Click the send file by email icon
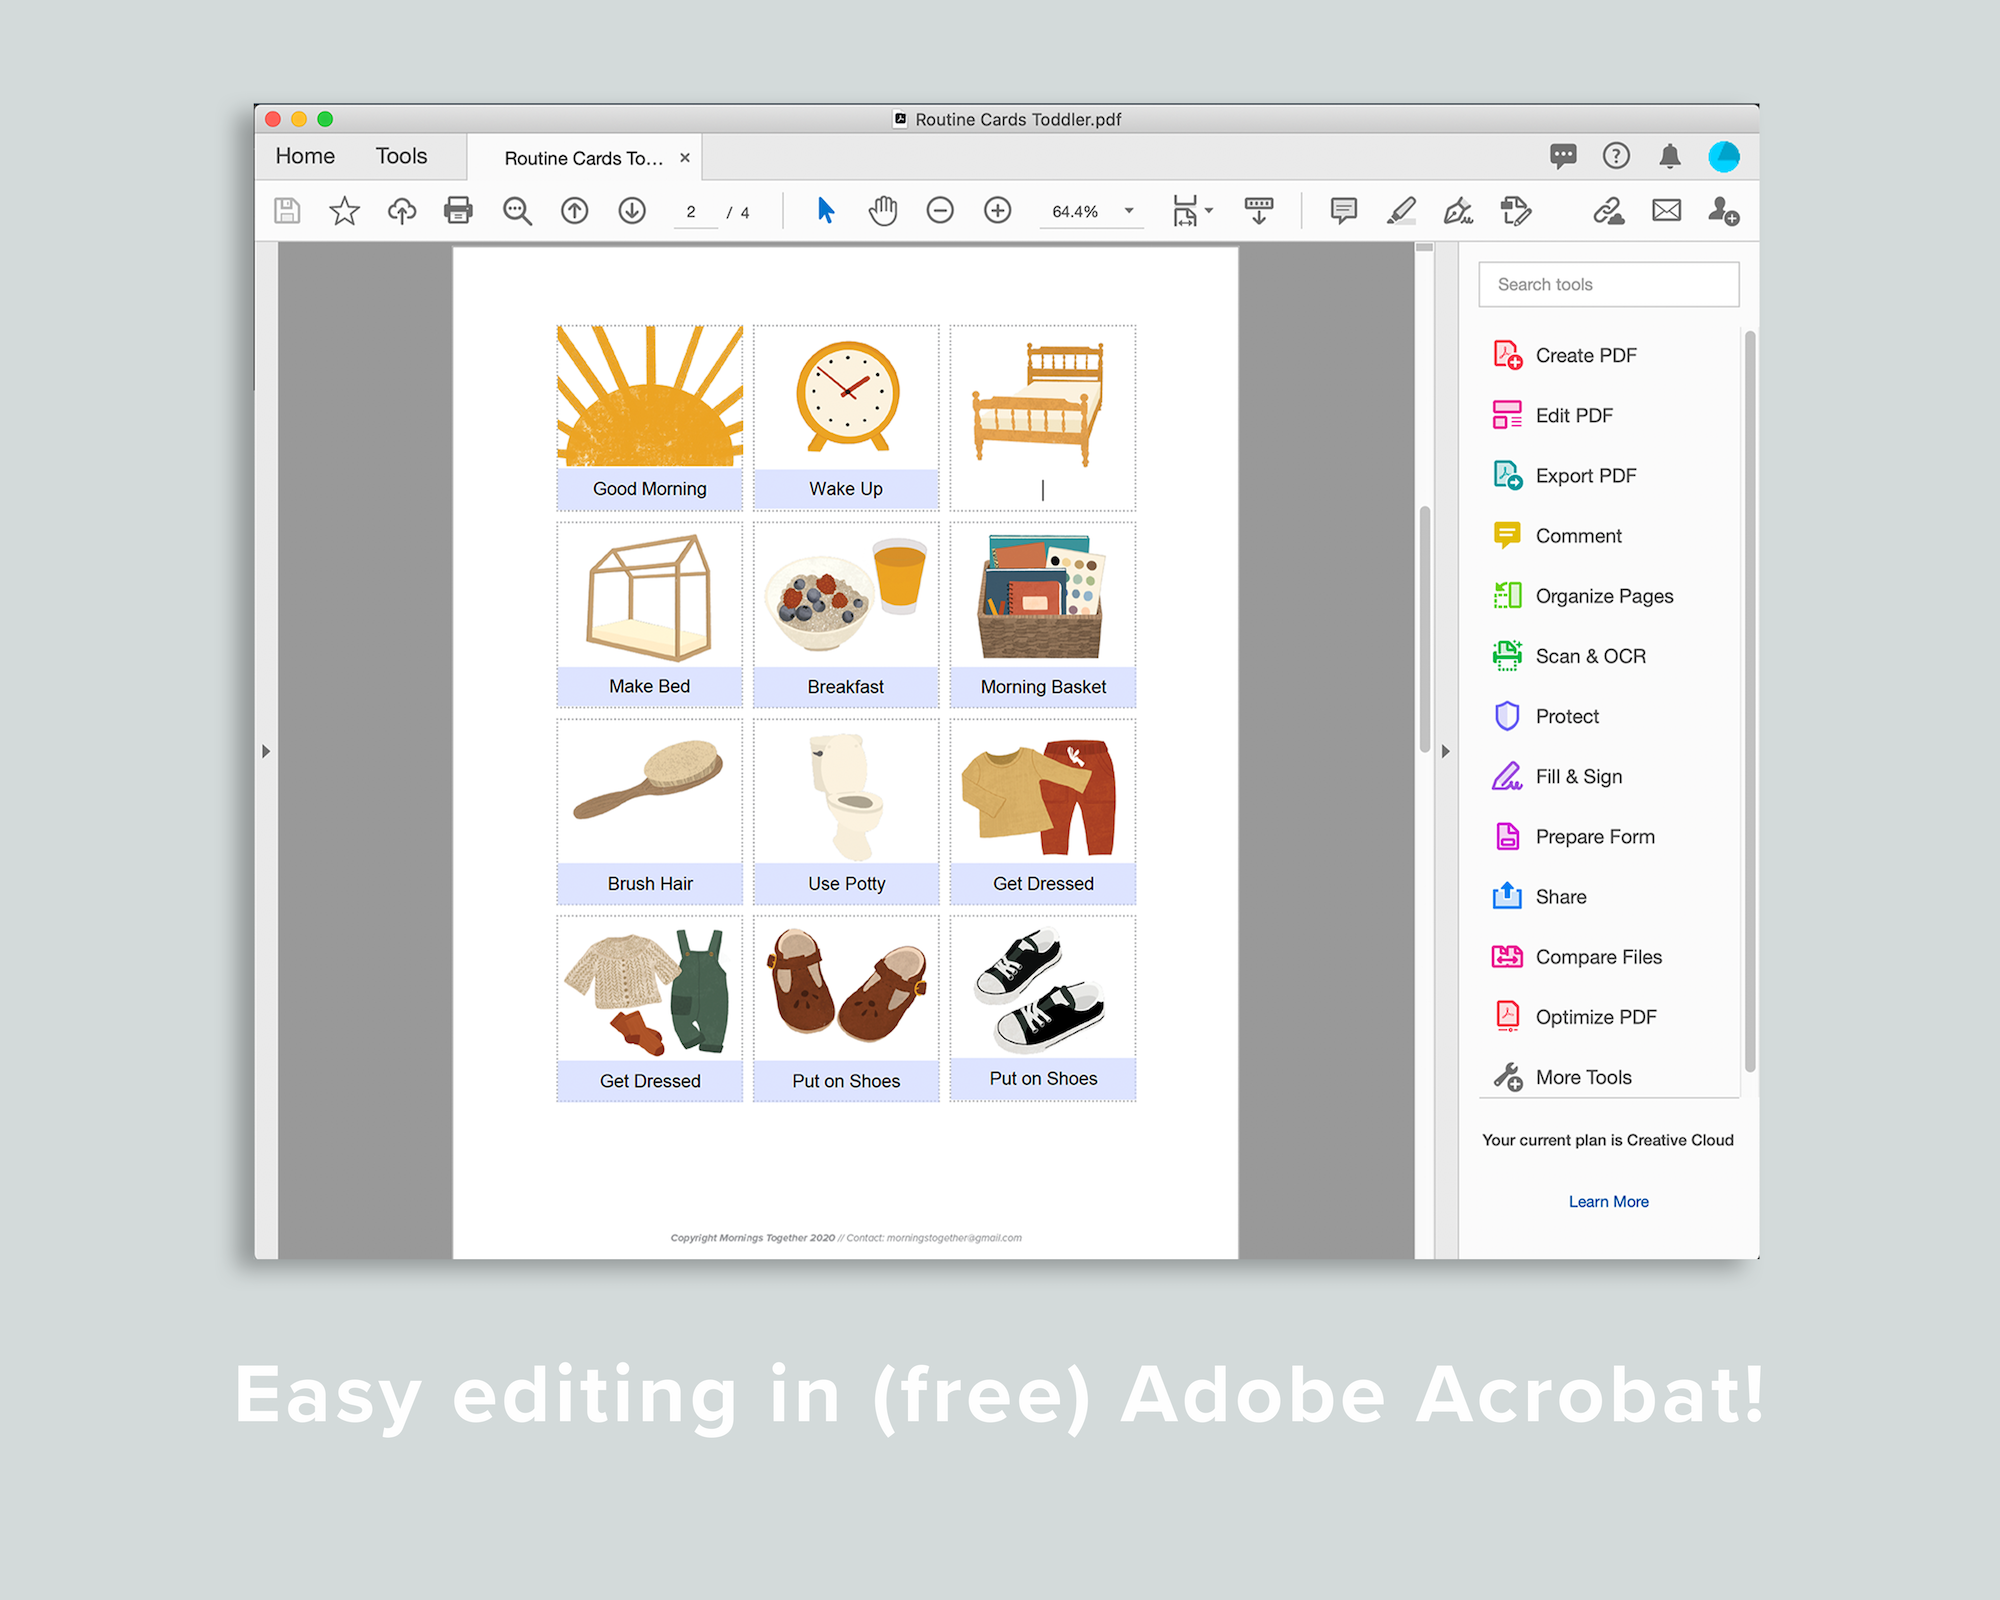 tap(1666, 211)
